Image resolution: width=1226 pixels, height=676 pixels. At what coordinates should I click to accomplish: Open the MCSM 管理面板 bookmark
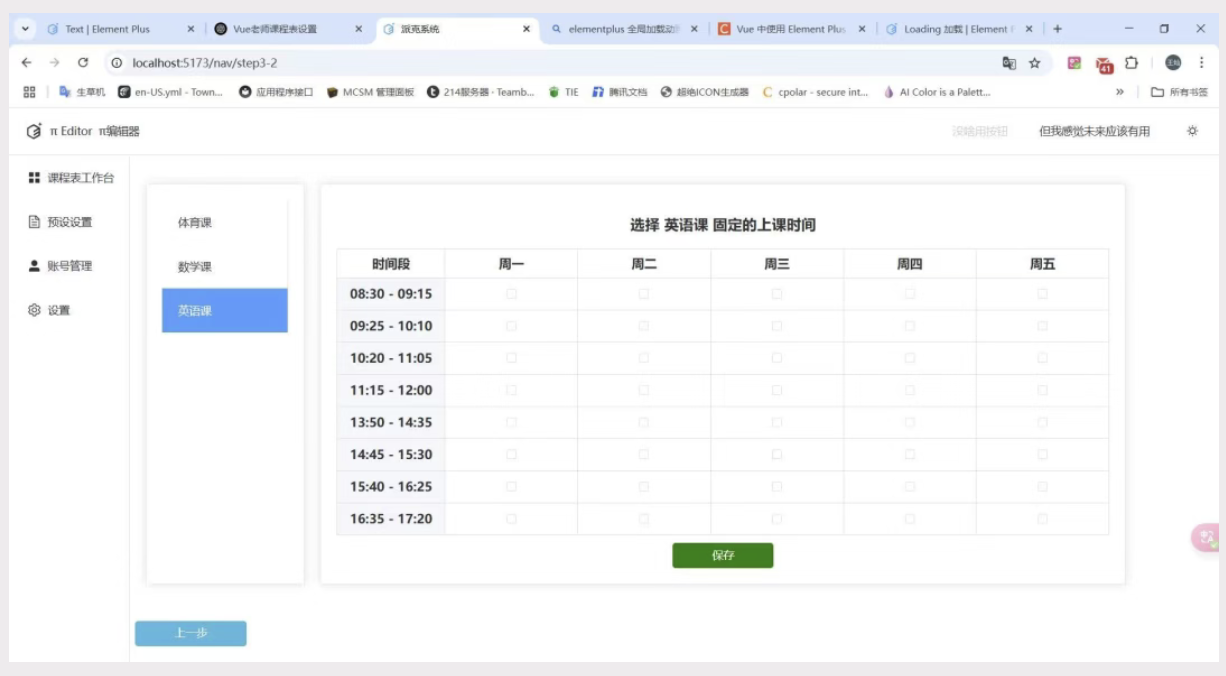click(x=370, y=92)
